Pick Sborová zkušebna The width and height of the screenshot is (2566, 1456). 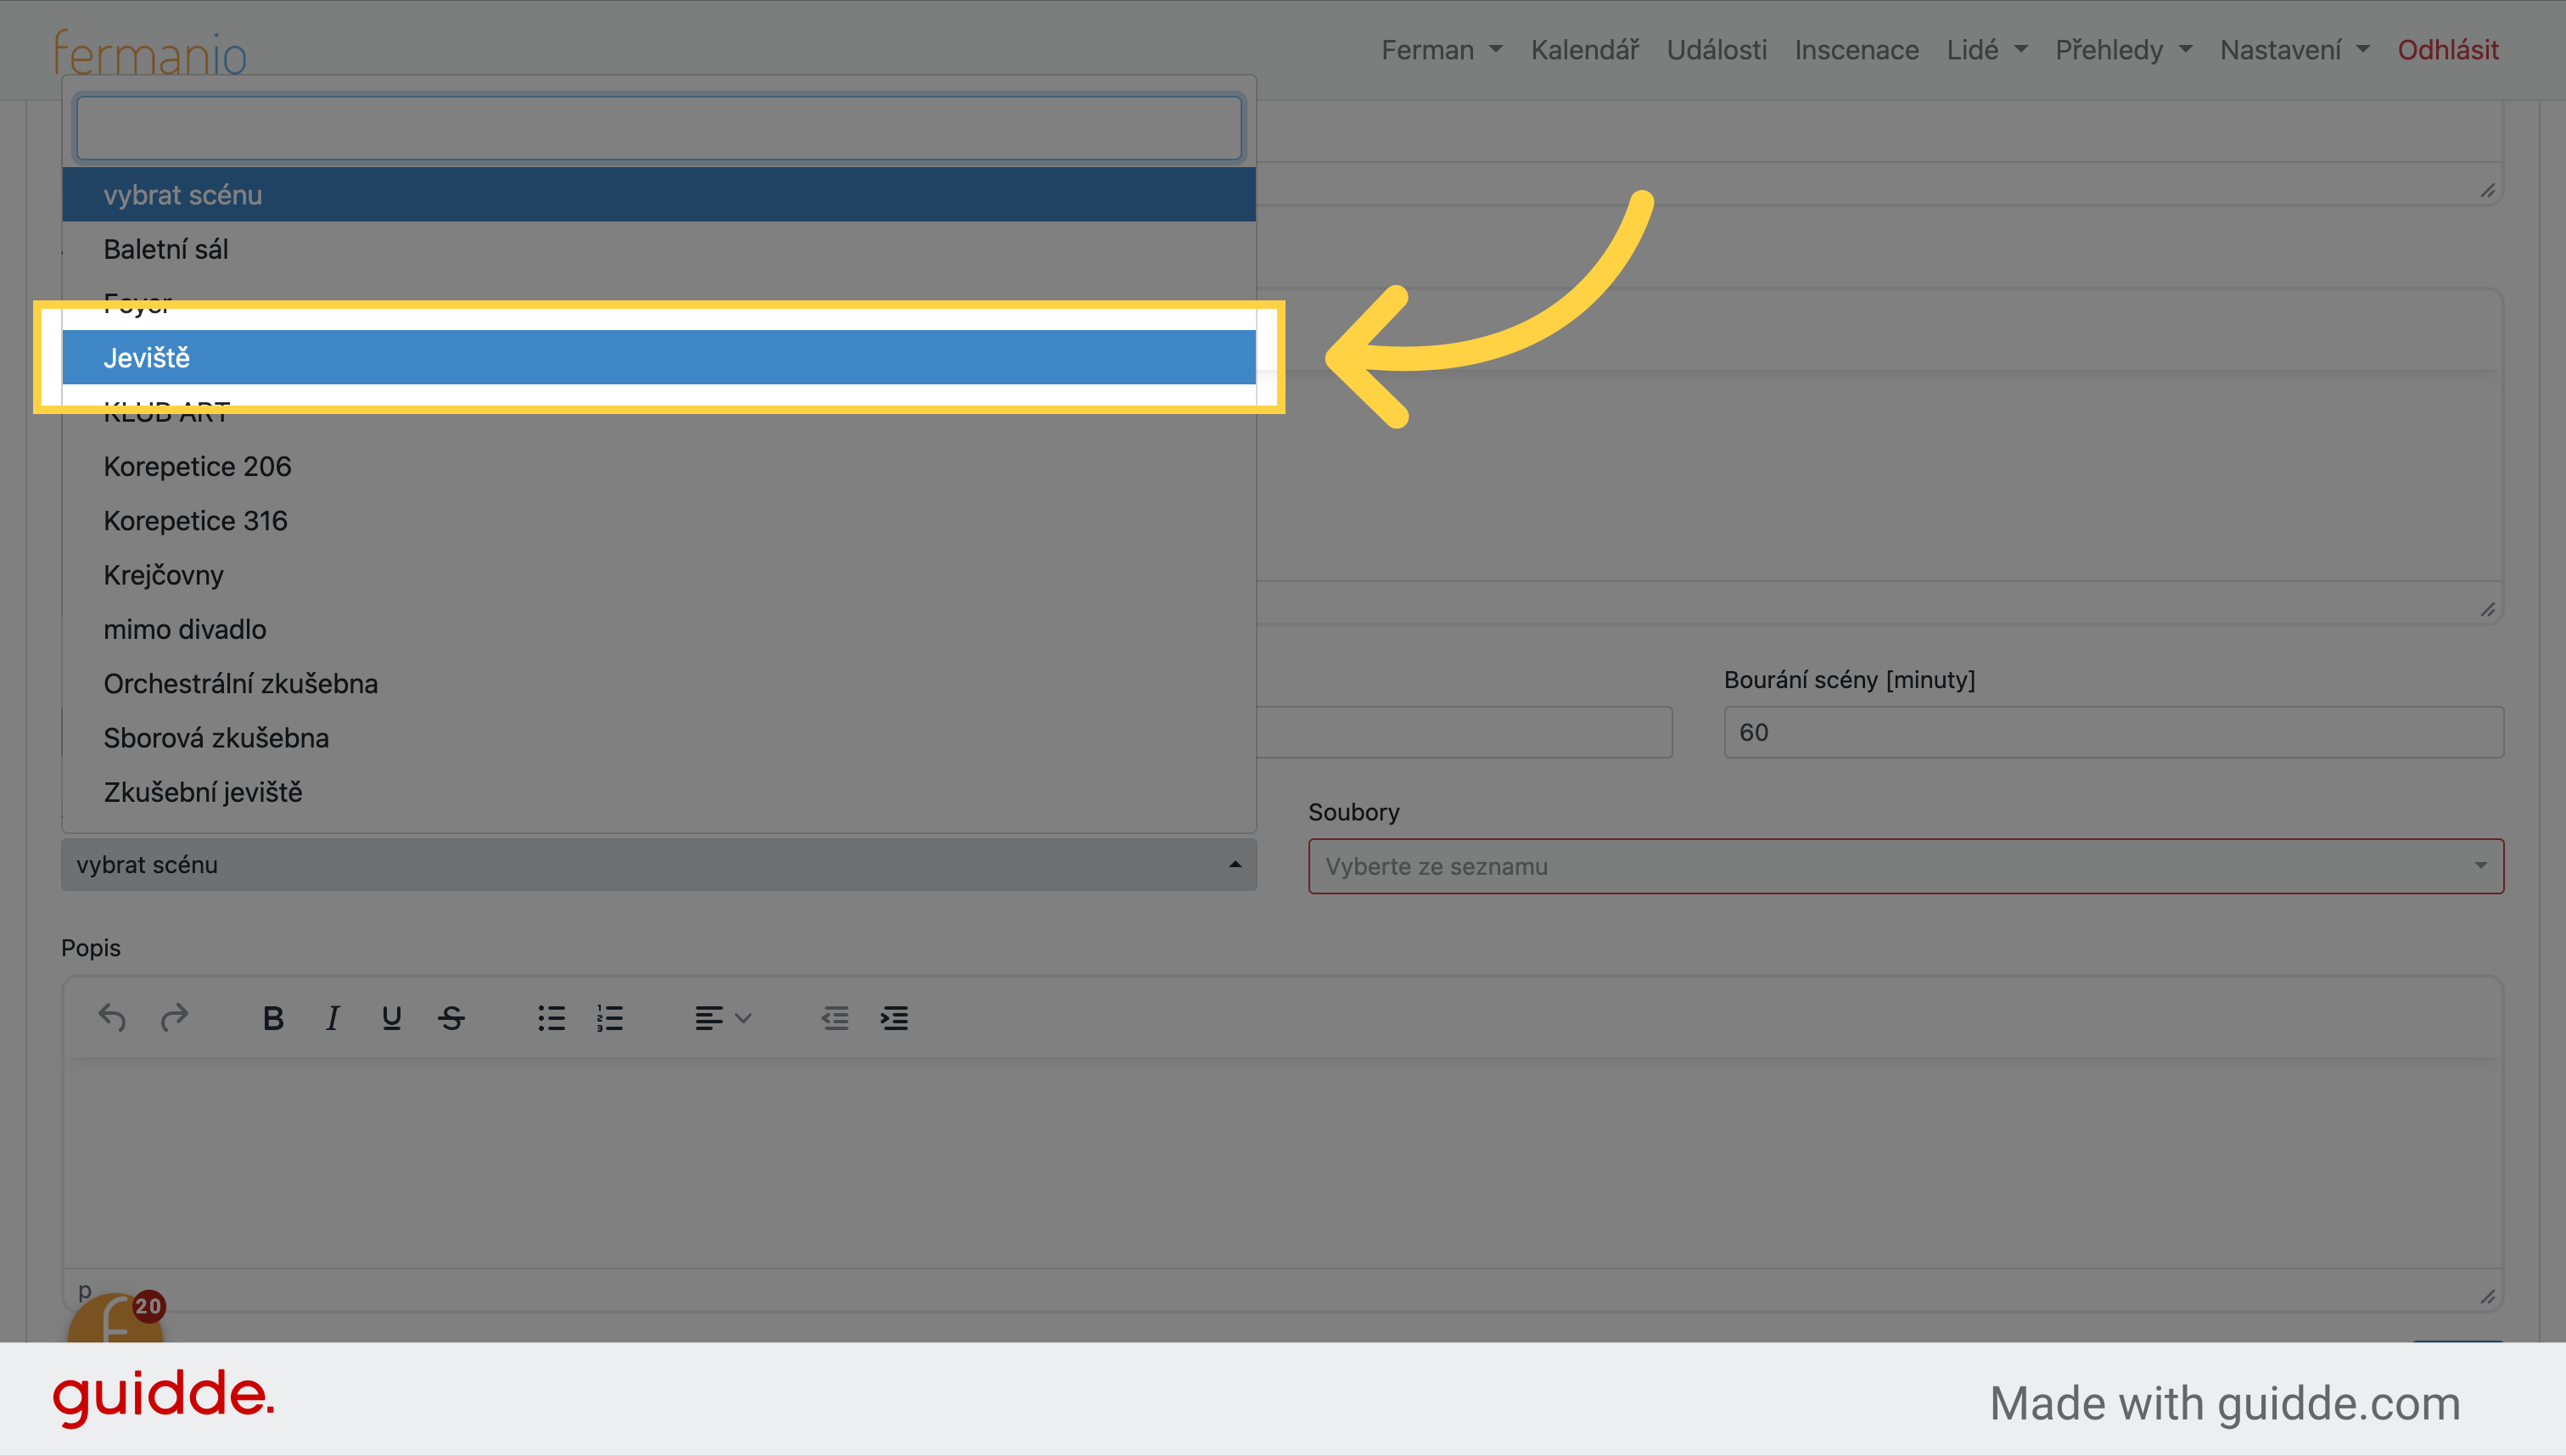tap(659, 737)
